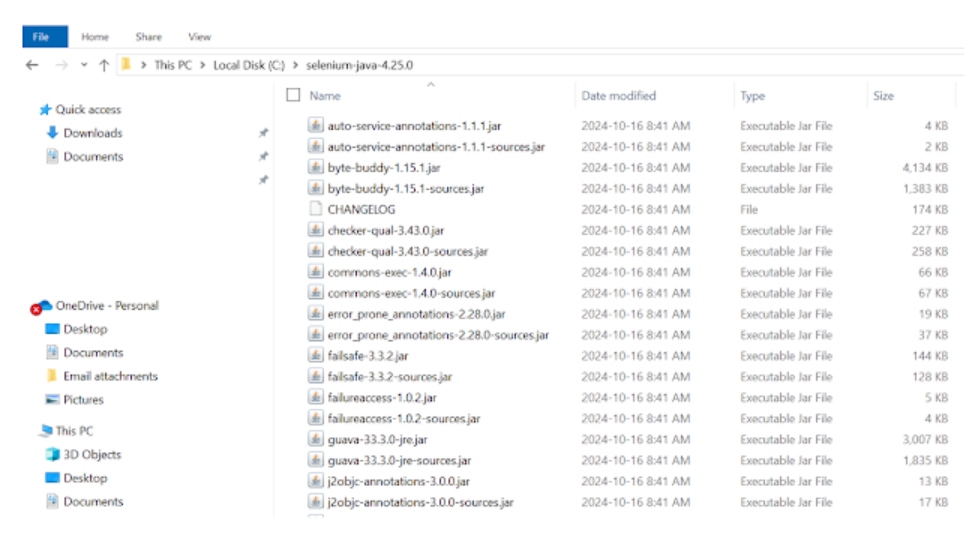Navigate to Local Disk (C:) breadcrumb
Image resolution: width=974 pixels, height=541 pixels.
click(248, 65)
